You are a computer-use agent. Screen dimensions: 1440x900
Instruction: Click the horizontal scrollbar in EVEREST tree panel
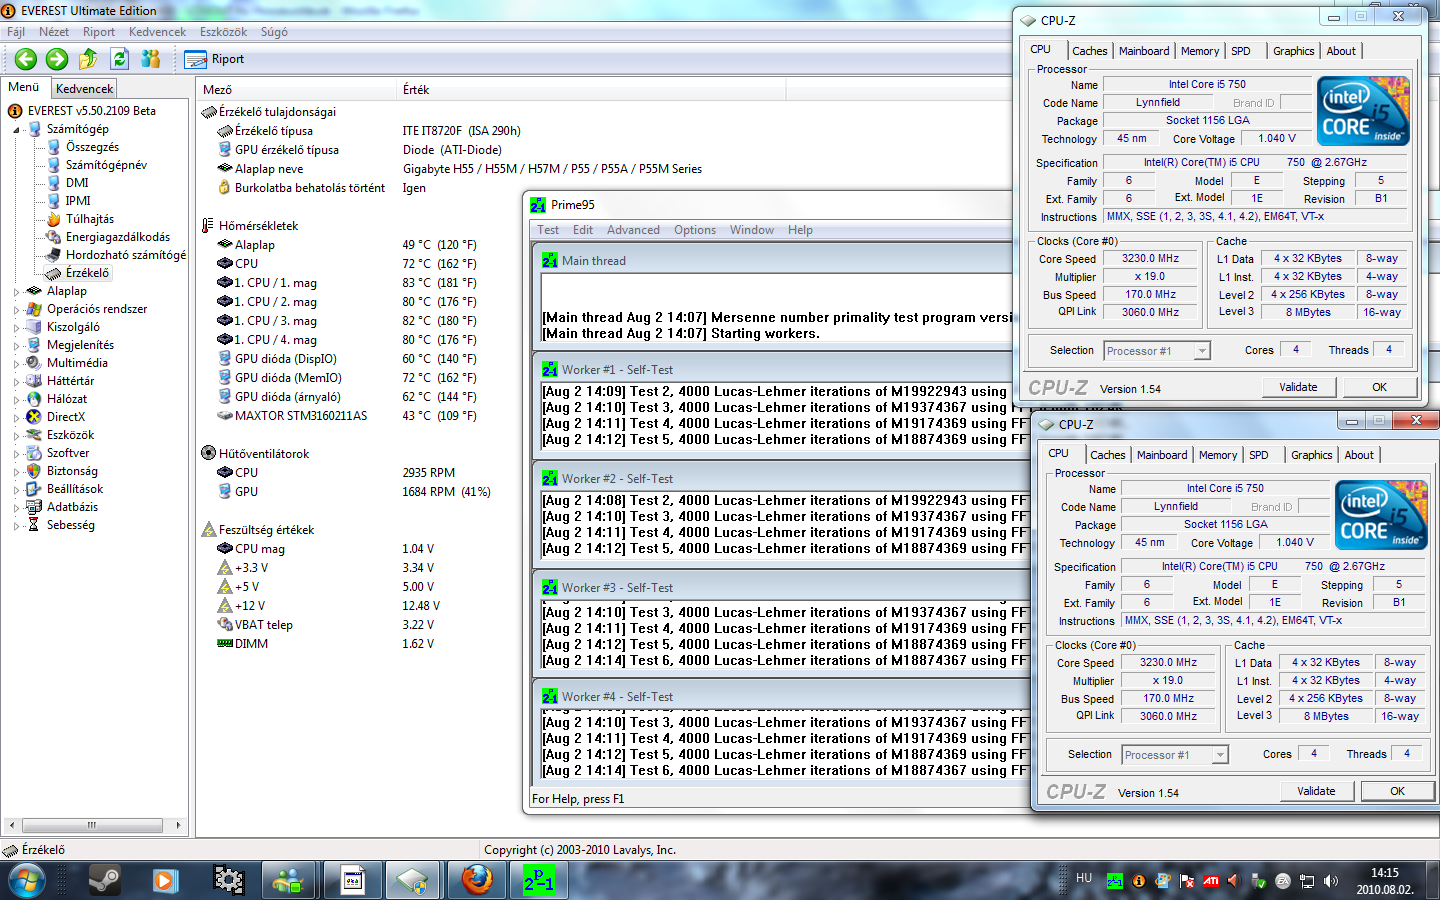(x=92, y=825)
